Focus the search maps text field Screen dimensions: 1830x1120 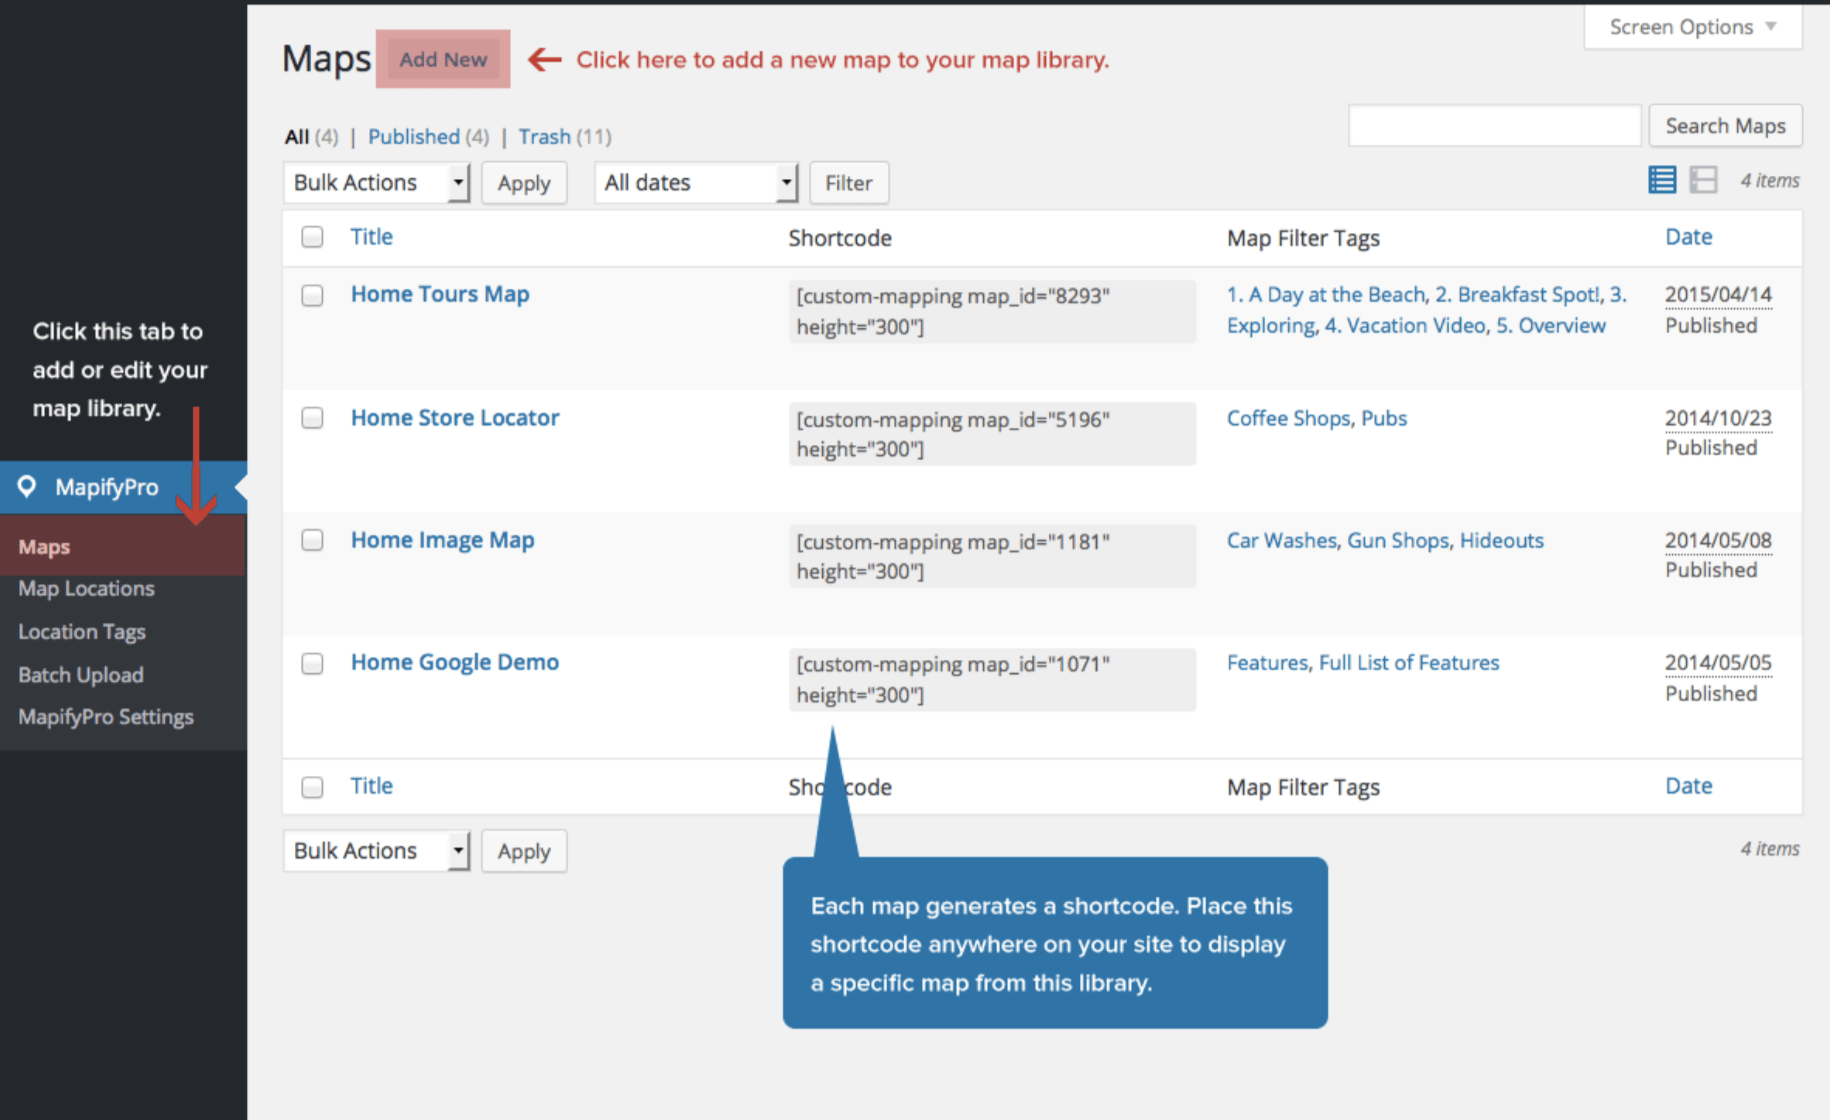click(1494, 126)
